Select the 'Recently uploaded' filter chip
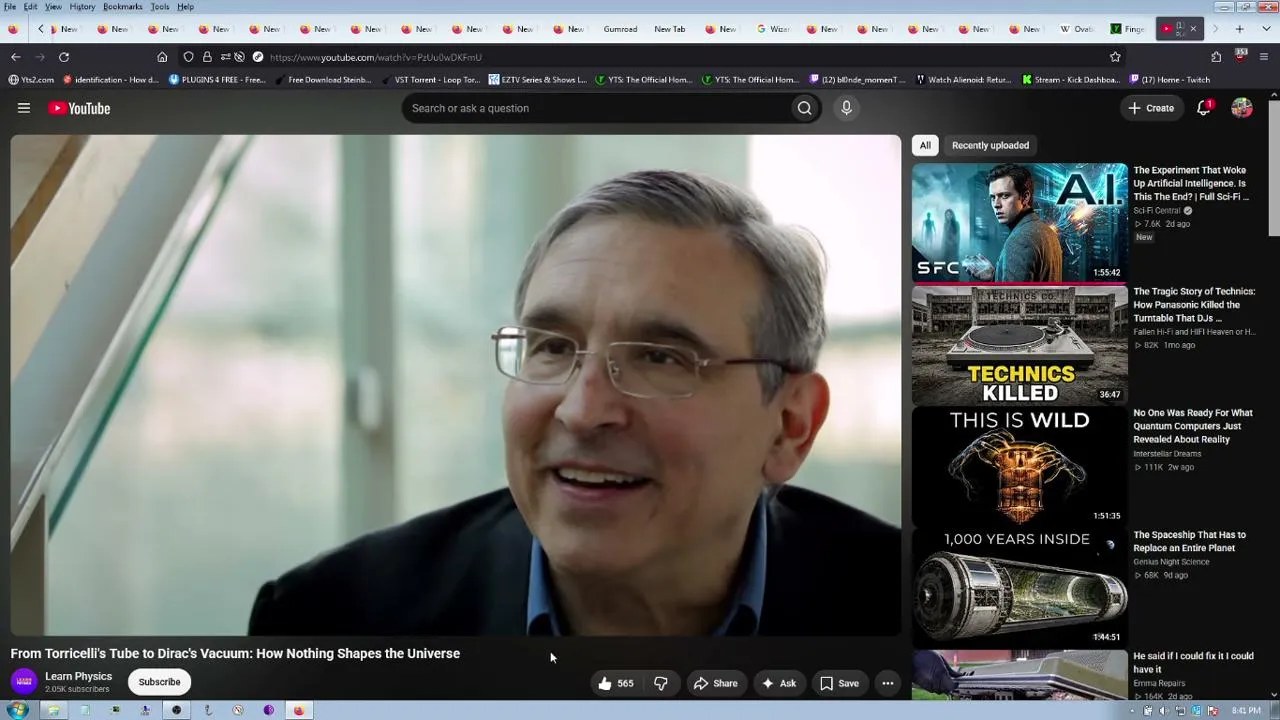Image resolution: width=1280 pixels, height=720 pixels. pyautogui.click(x=990, y=145)
